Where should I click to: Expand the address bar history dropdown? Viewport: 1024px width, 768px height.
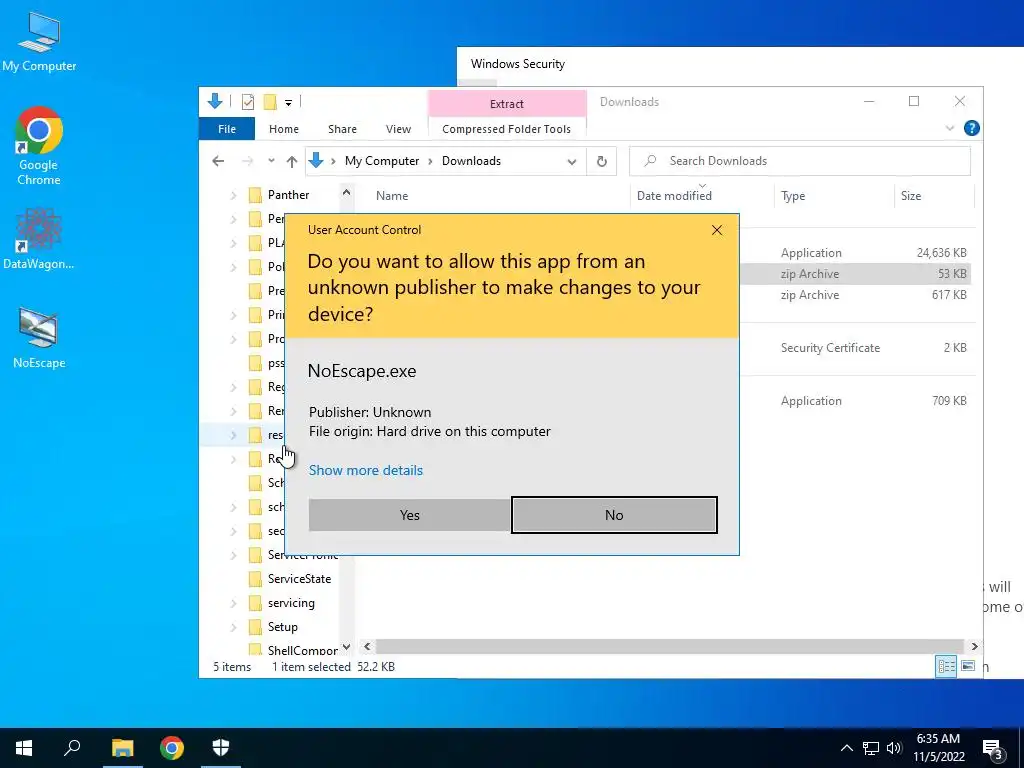571,161
